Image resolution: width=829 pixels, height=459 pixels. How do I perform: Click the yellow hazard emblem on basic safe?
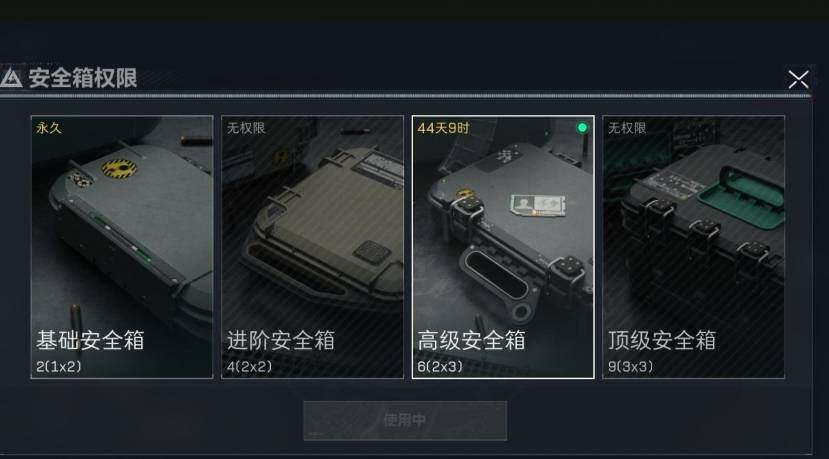tap(119, 169)
